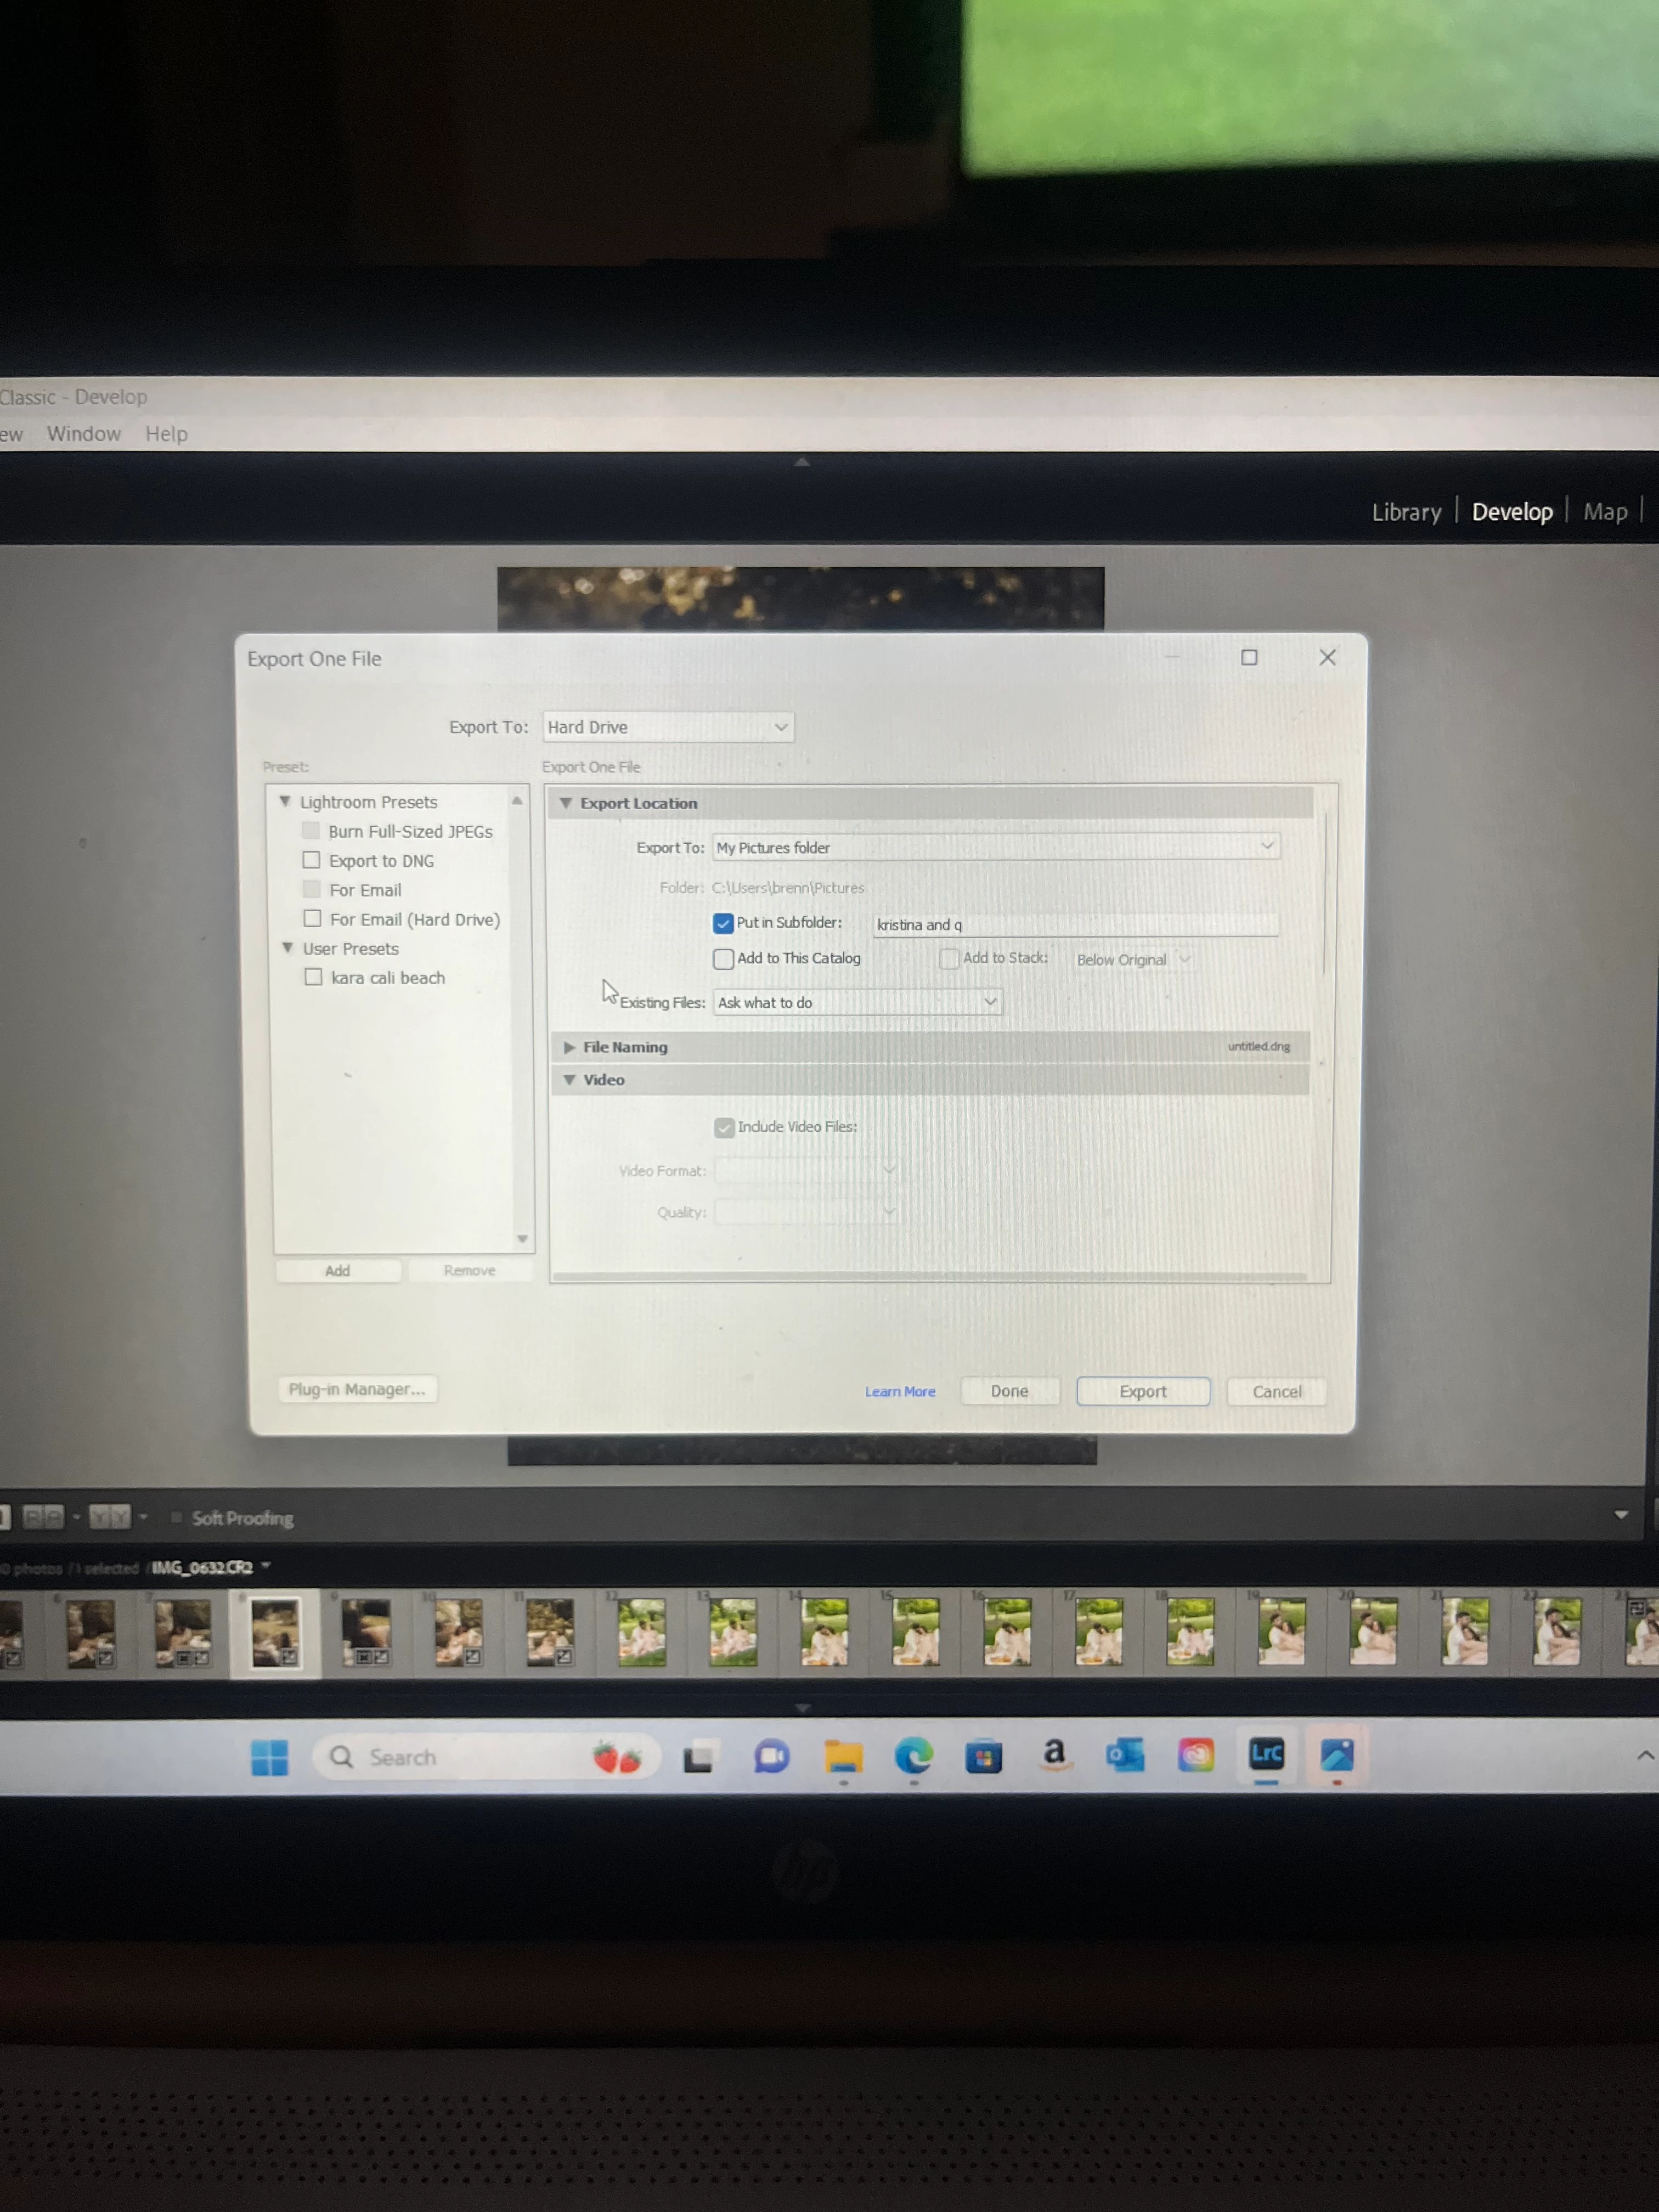Open File Explorer in the taskbar
Image resolution: width=1659 pixels, height=2212 pixels.
(843, 1756)
